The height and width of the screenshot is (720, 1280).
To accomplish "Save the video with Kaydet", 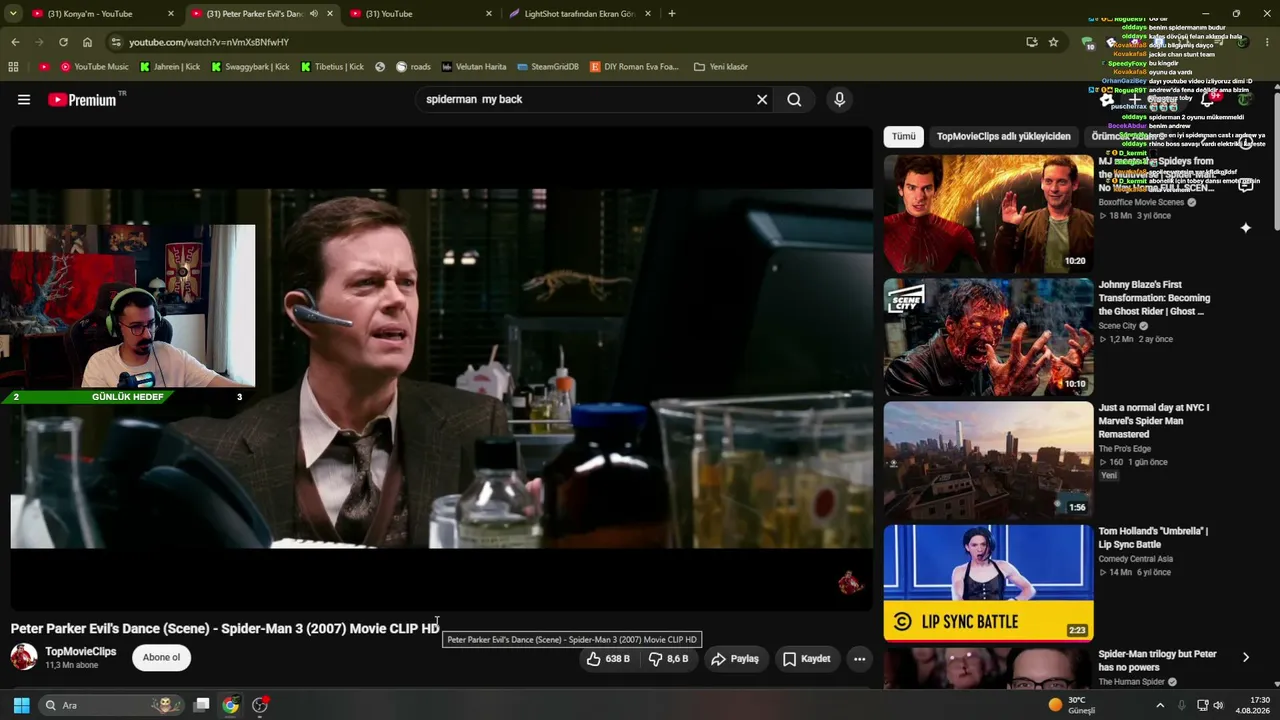I will coord(806,659).
